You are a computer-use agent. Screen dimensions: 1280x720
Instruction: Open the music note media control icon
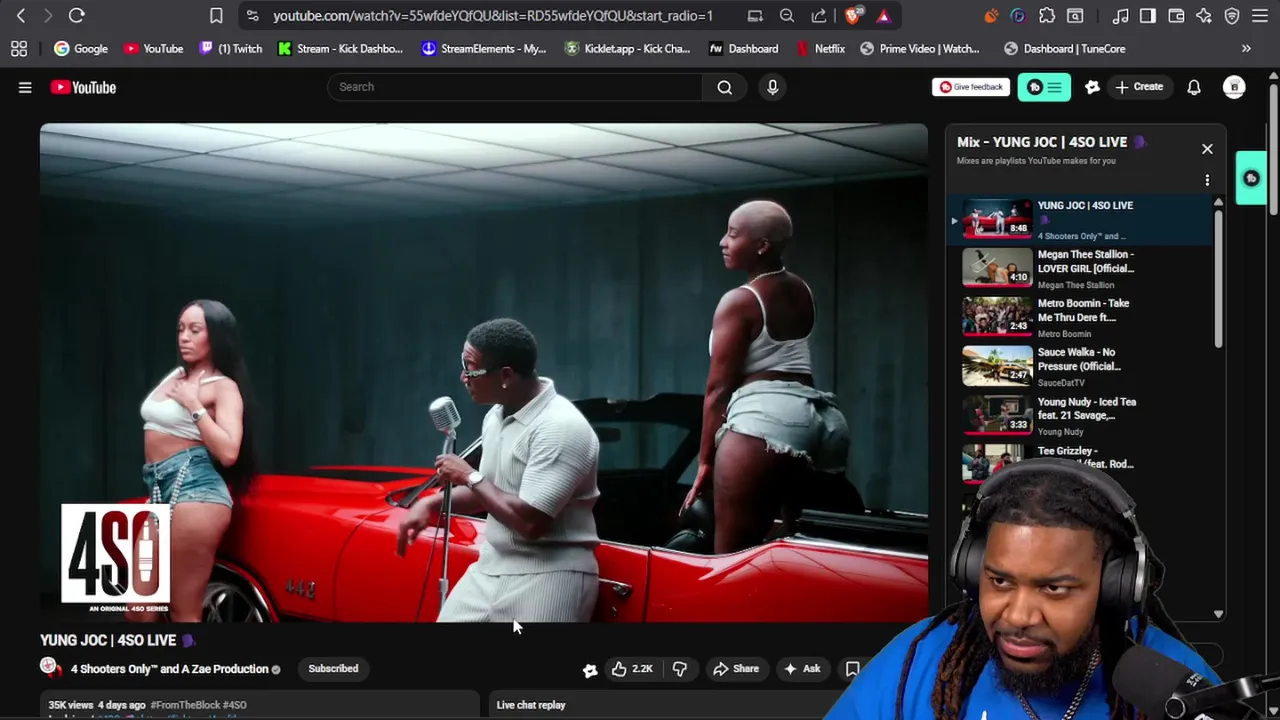coord(1120,16)
